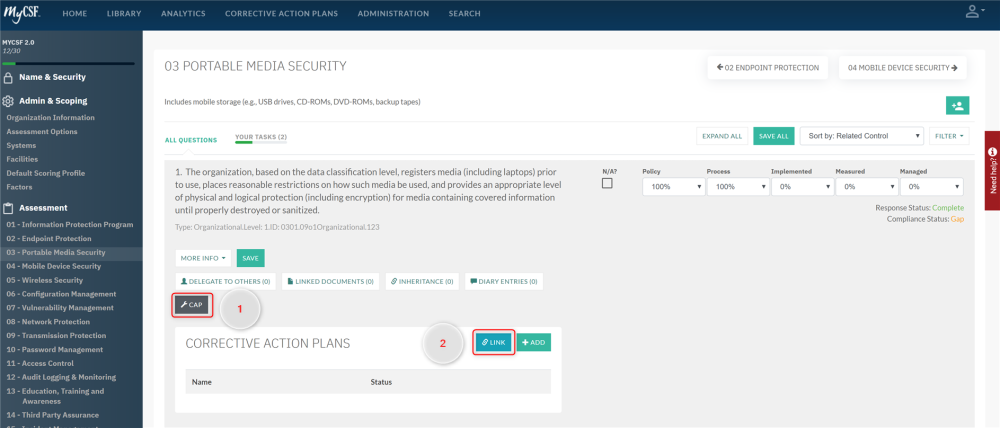Open the FILTER dropdown
The image size is (1000, 428).
(x=949, y=136)
